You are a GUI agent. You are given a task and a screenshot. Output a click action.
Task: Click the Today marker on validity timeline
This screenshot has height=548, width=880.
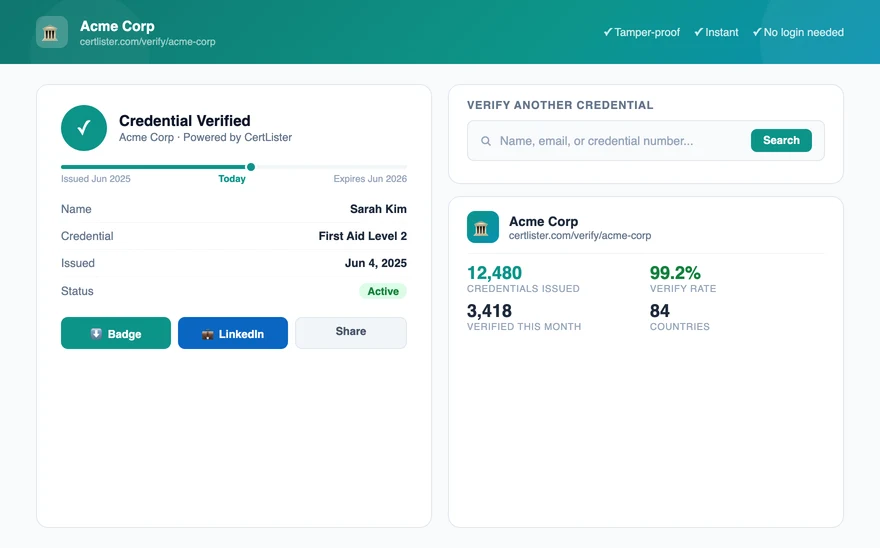click(x=251, y=167)
